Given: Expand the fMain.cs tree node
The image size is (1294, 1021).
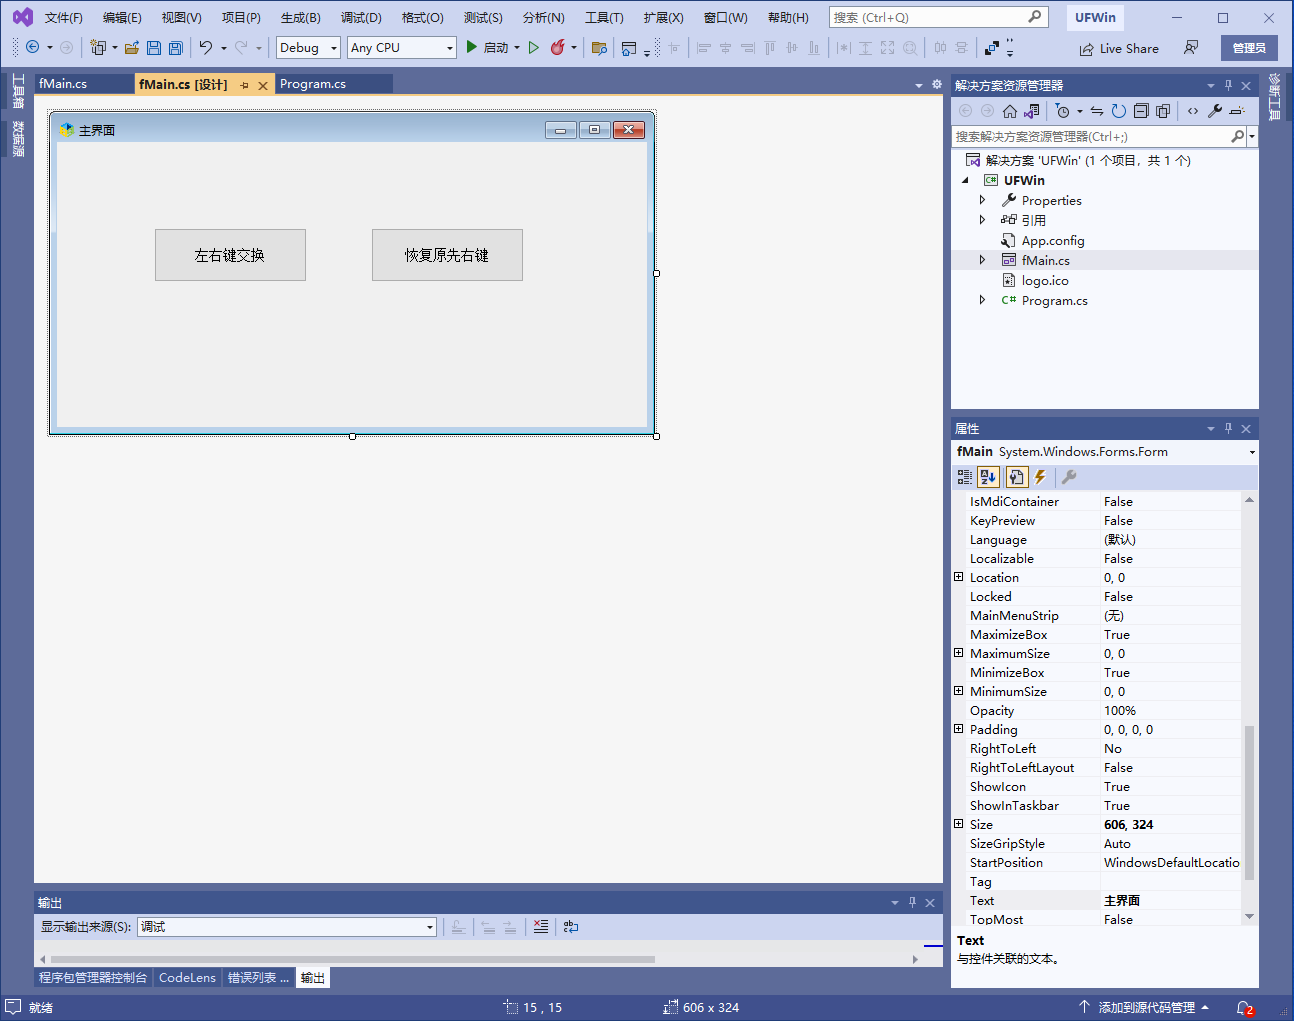Looking at the screenshot, I should 982,260.
